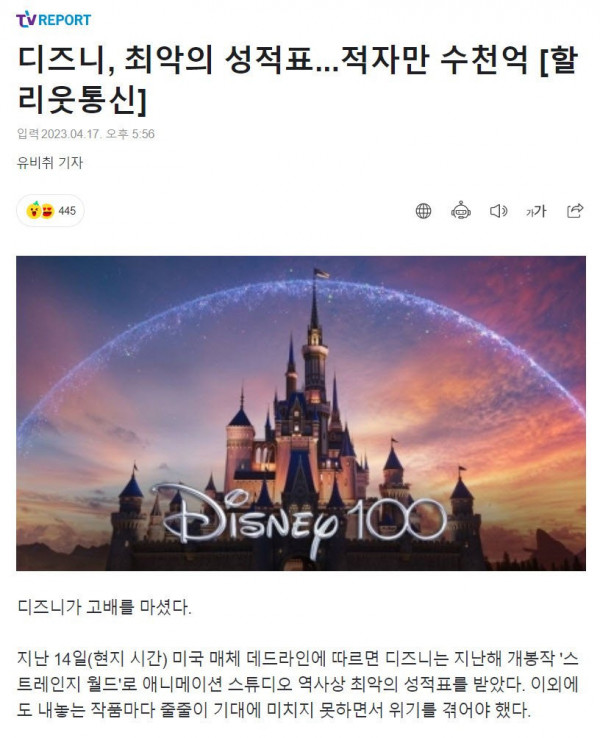Open reactions via the 445 count
Image resolution: width=600 pixels, height=738 pixels.
pos(67,211)
